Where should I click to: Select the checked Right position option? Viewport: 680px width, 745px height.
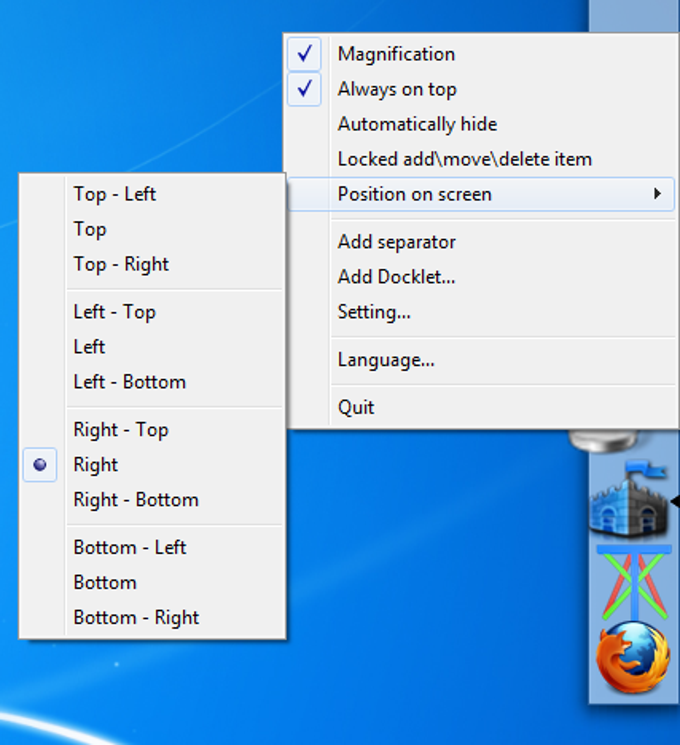click(x=152, y=465)
